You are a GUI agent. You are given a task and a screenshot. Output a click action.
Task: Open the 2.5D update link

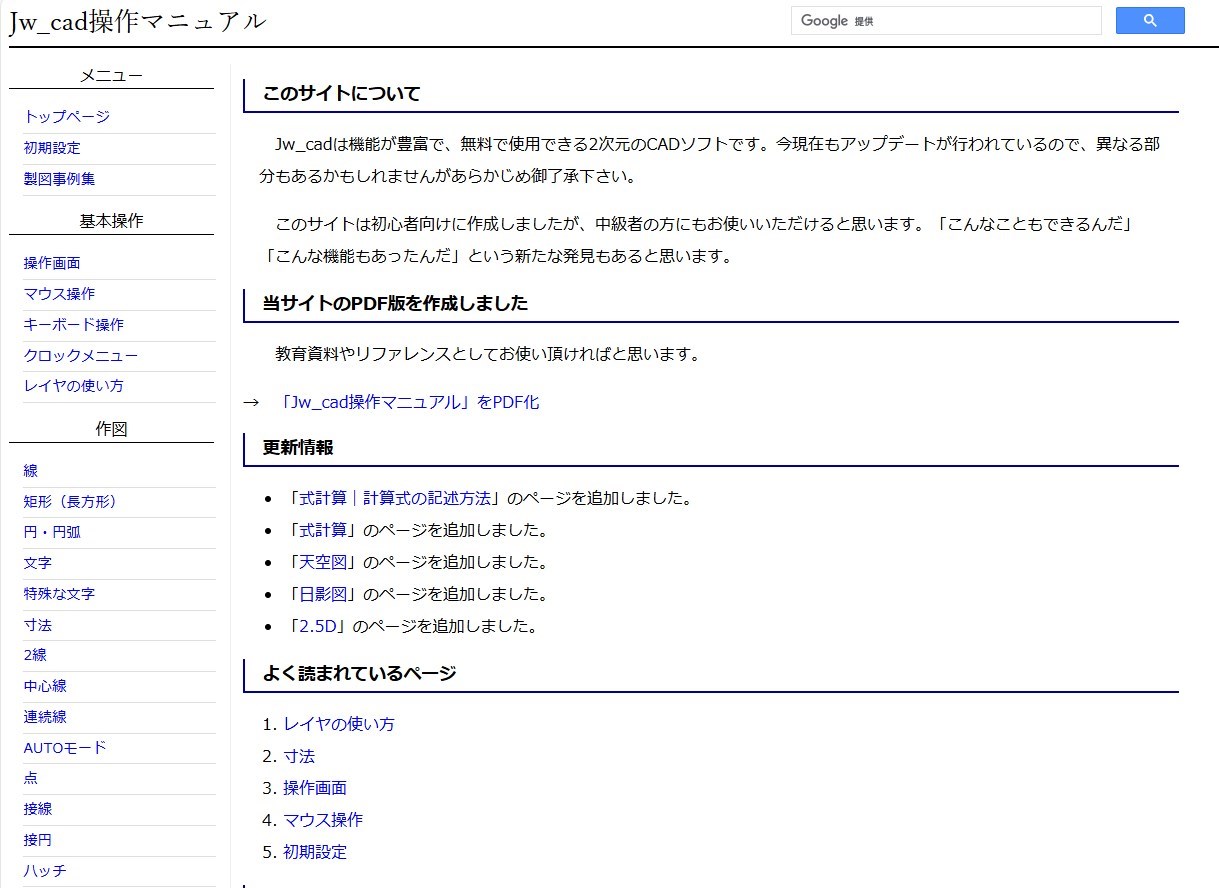click(318, 627)
